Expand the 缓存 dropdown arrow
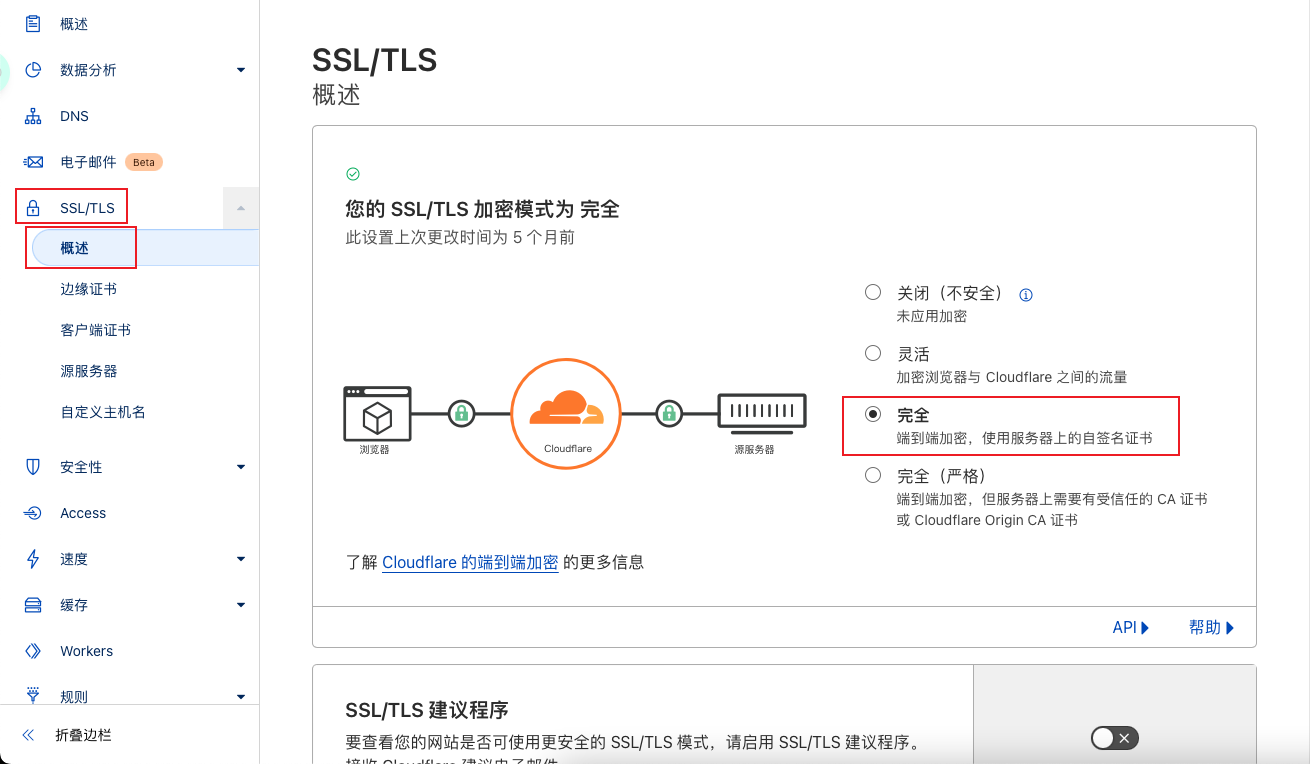The width and height of the screenshot is (1310, 764). [241, 605]
